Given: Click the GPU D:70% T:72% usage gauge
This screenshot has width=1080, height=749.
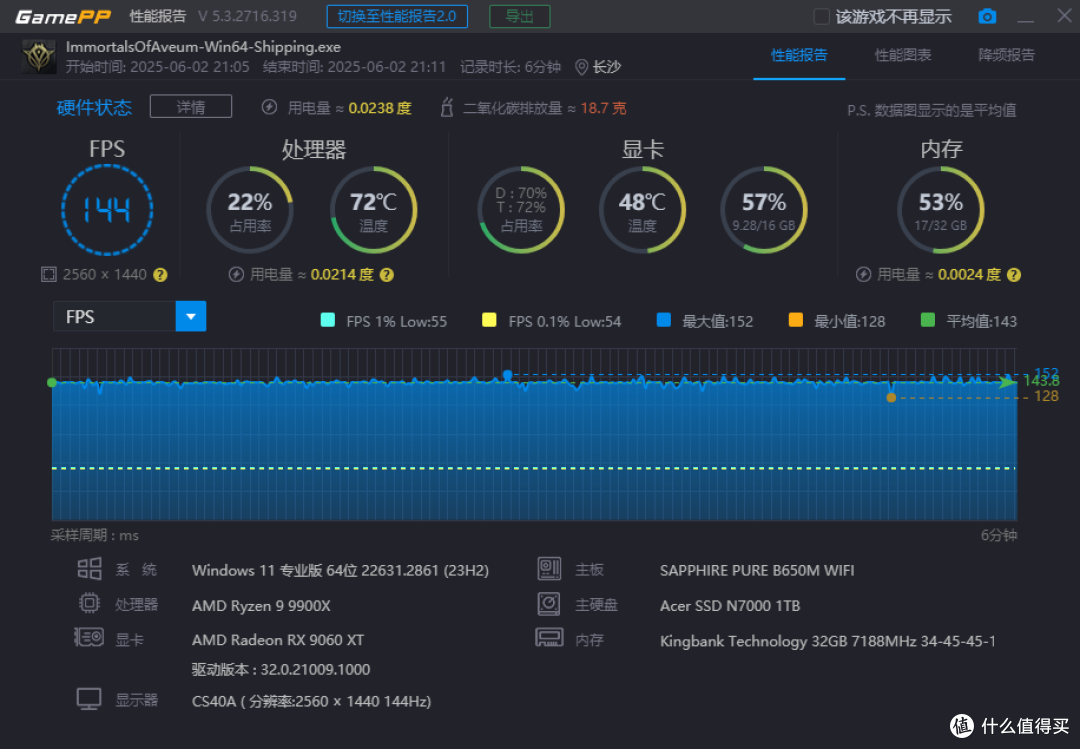Looking at the screenshot, I should 521,209.
